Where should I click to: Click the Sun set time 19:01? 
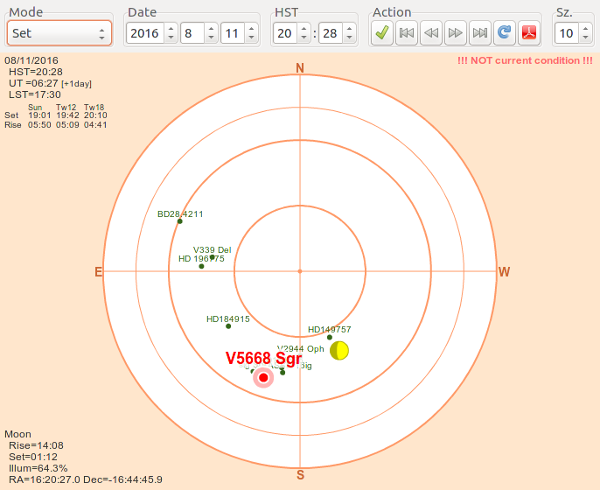coord(39,115)
